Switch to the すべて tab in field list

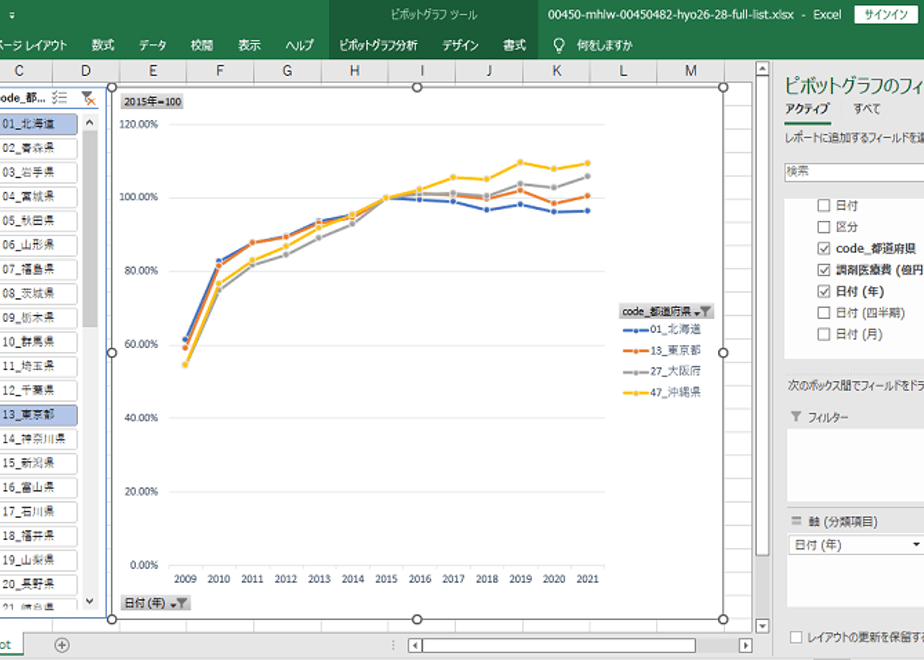[866, 109]
